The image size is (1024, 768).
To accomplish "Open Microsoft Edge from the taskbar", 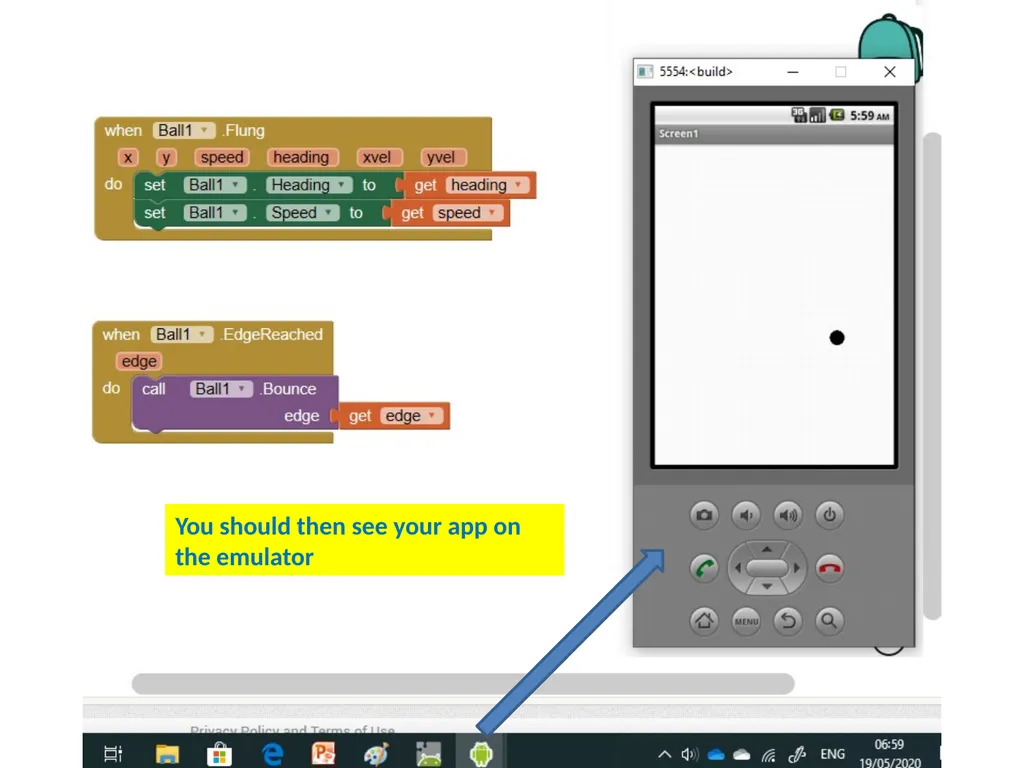I will click(x=272, y=754).
